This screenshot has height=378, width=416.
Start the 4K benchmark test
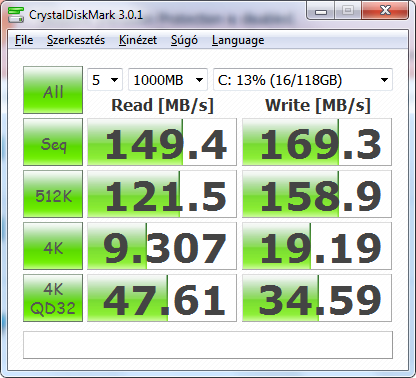pyautogui.click(x=53, y=246)
